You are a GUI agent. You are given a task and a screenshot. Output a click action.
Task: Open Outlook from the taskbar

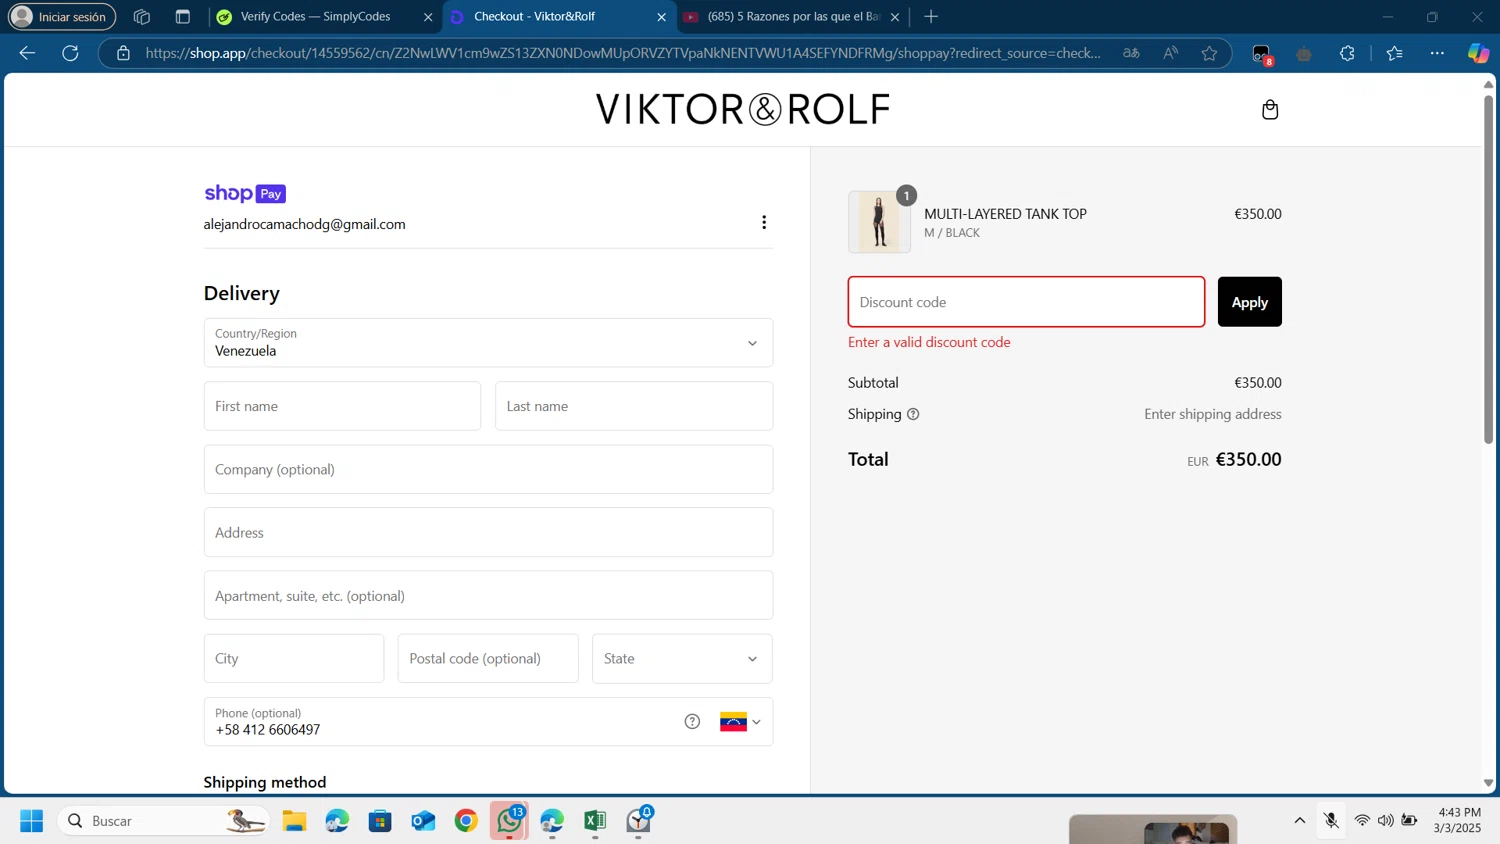(x=423, y=821)
